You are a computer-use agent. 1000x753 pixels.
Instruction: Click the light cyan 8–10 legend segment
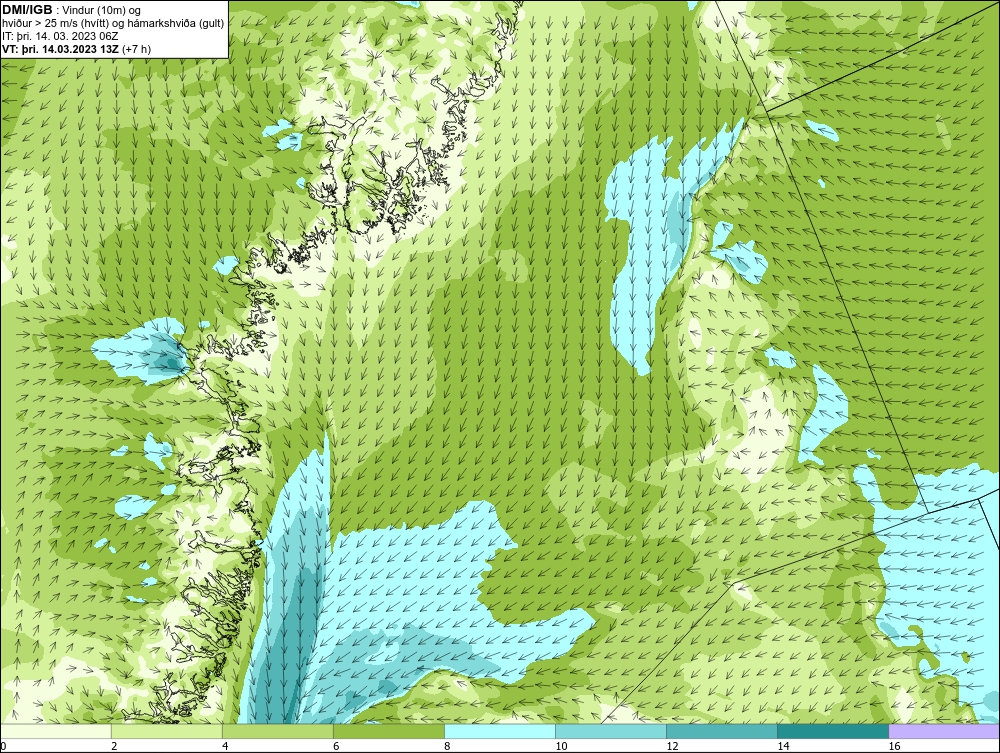500,731
